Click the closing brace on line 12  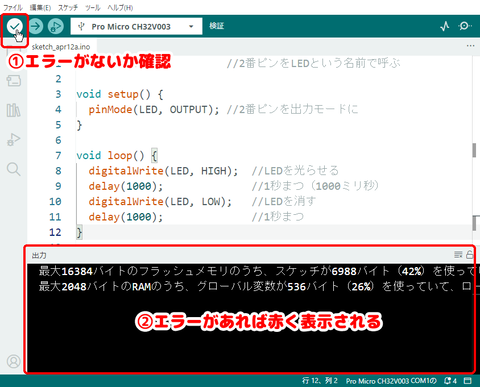(79, 232)
